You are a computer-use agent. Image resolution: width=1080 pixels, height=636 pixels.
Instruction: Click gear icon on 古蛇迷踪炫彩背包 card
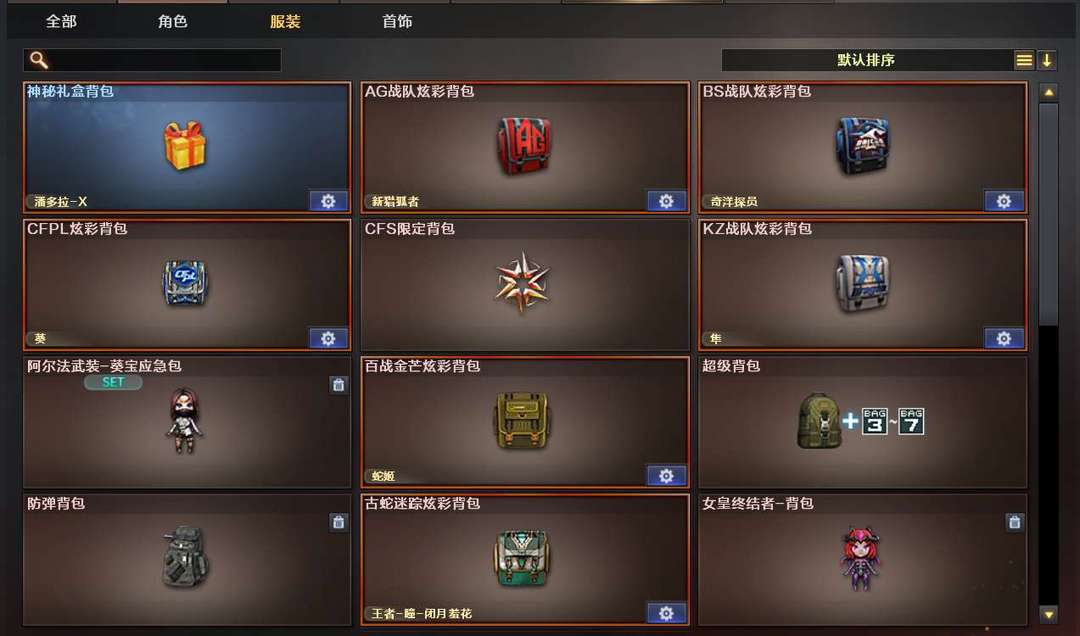666,613
